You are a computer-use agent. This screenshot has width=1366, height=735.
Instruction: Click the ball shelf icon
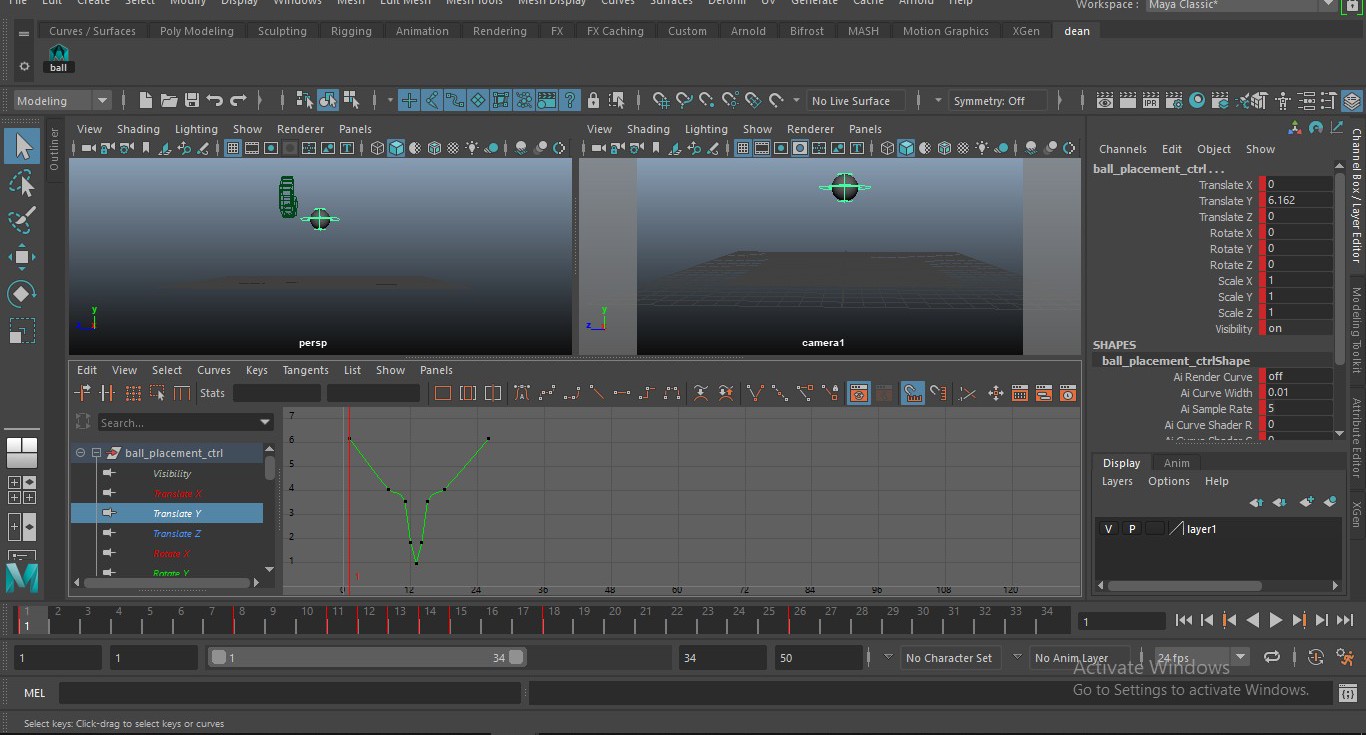point(59,58)
